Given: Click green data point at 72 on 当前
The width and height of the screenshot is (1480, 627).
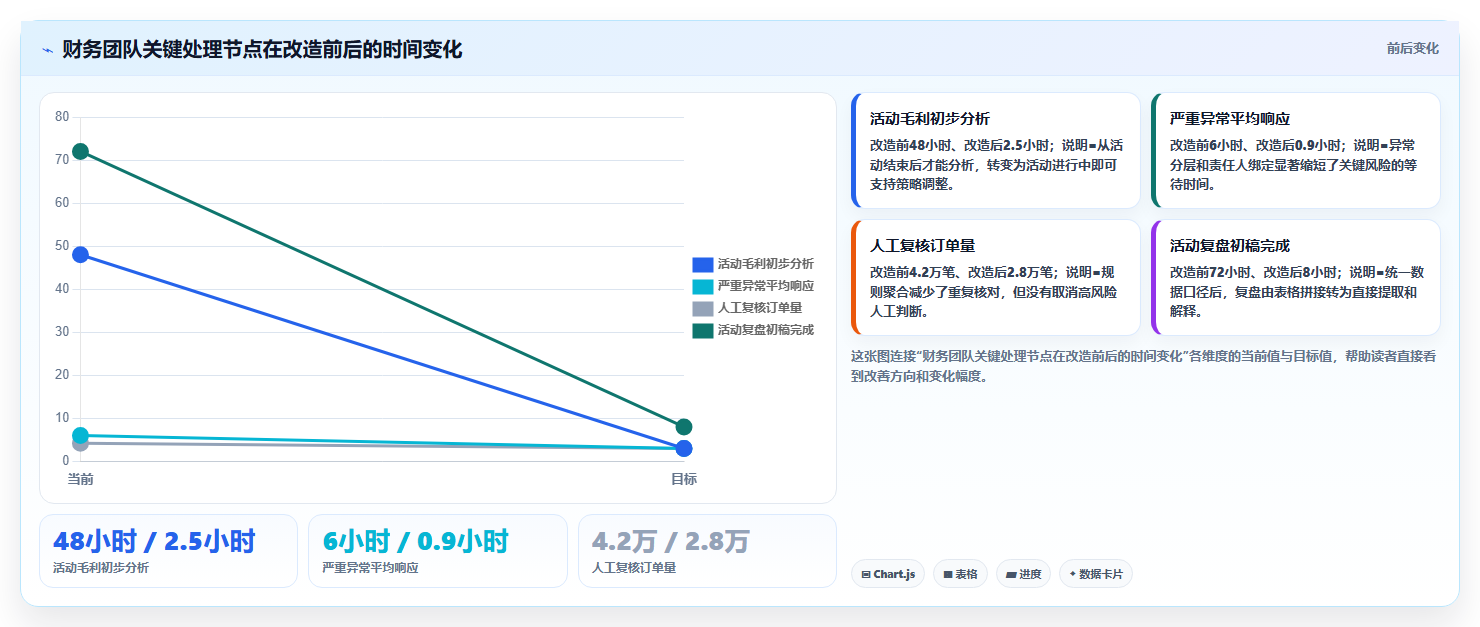Looking at the screenshot, I should [x=80, y=151].
